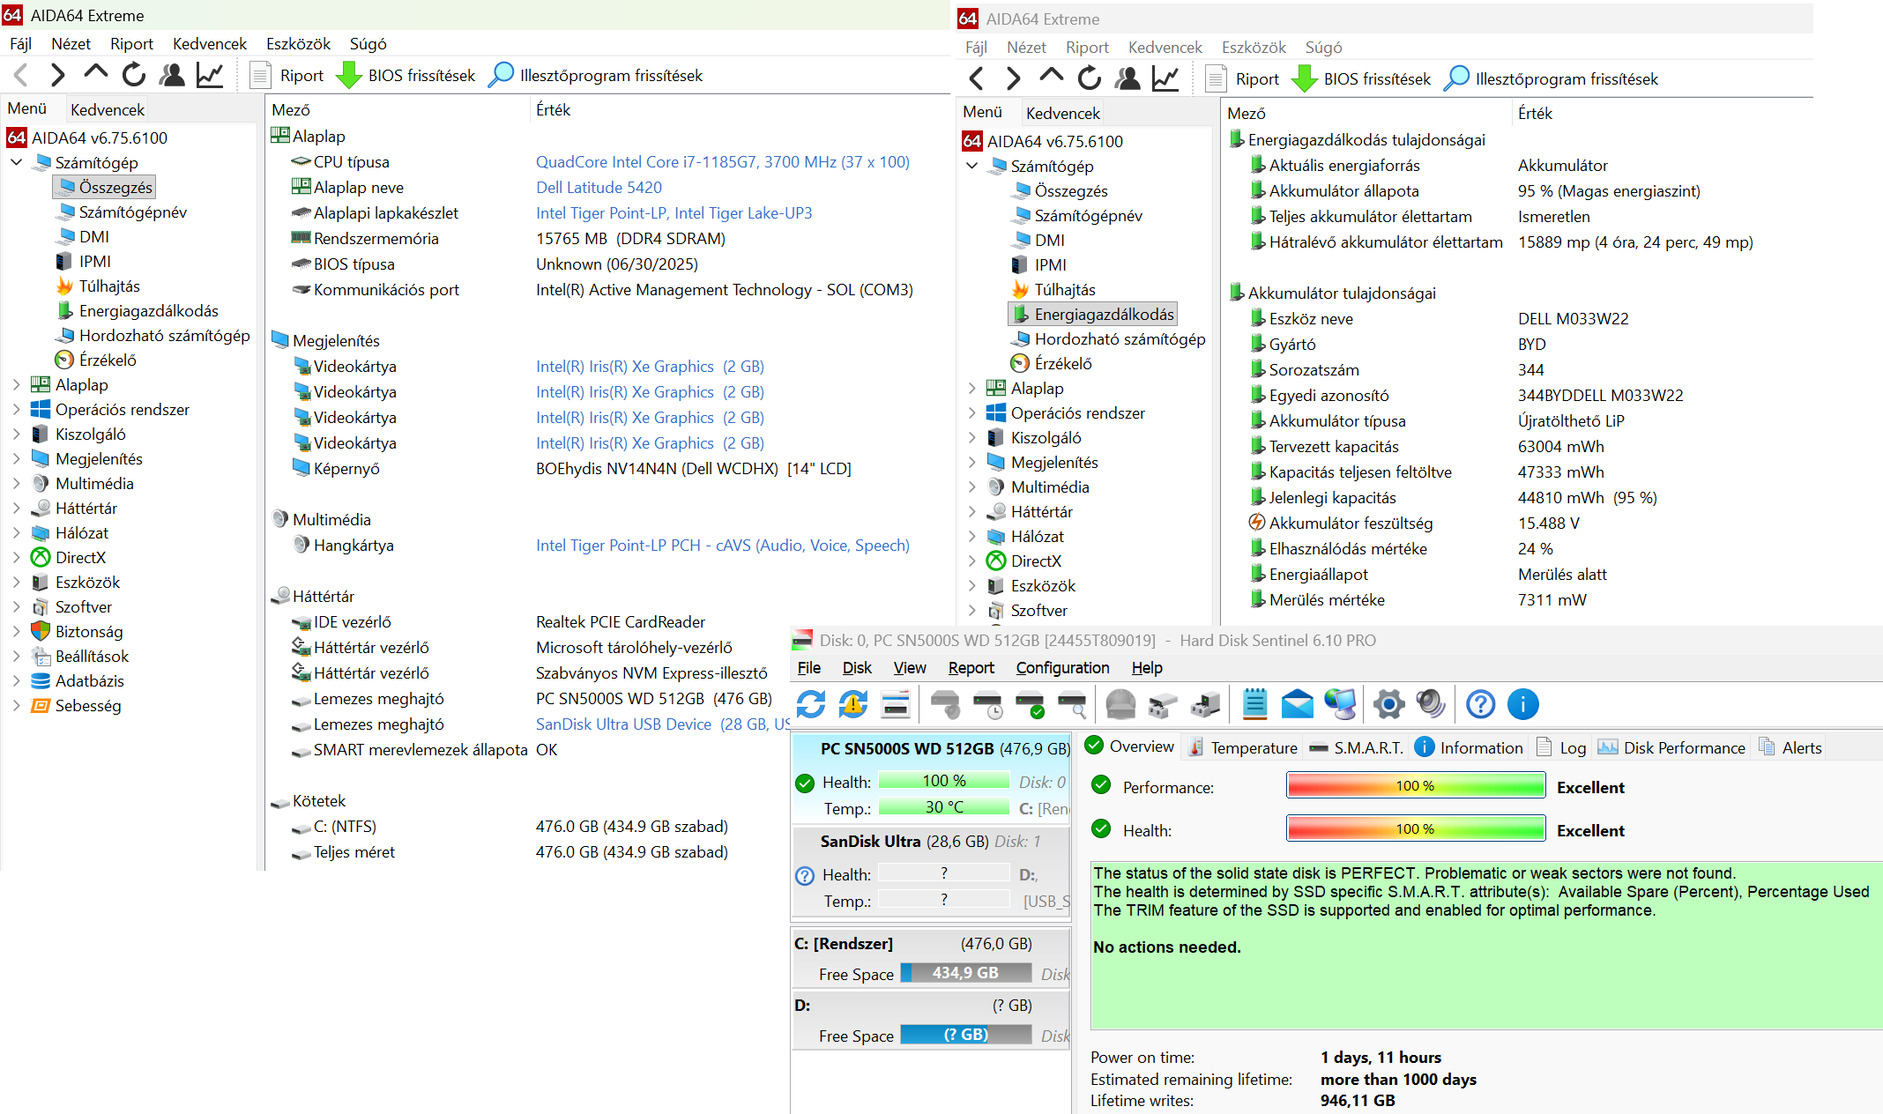Open the gear configuration icon in Hard Disk Sentinel
The image size is (1883, 1114).
(1388, 704)
